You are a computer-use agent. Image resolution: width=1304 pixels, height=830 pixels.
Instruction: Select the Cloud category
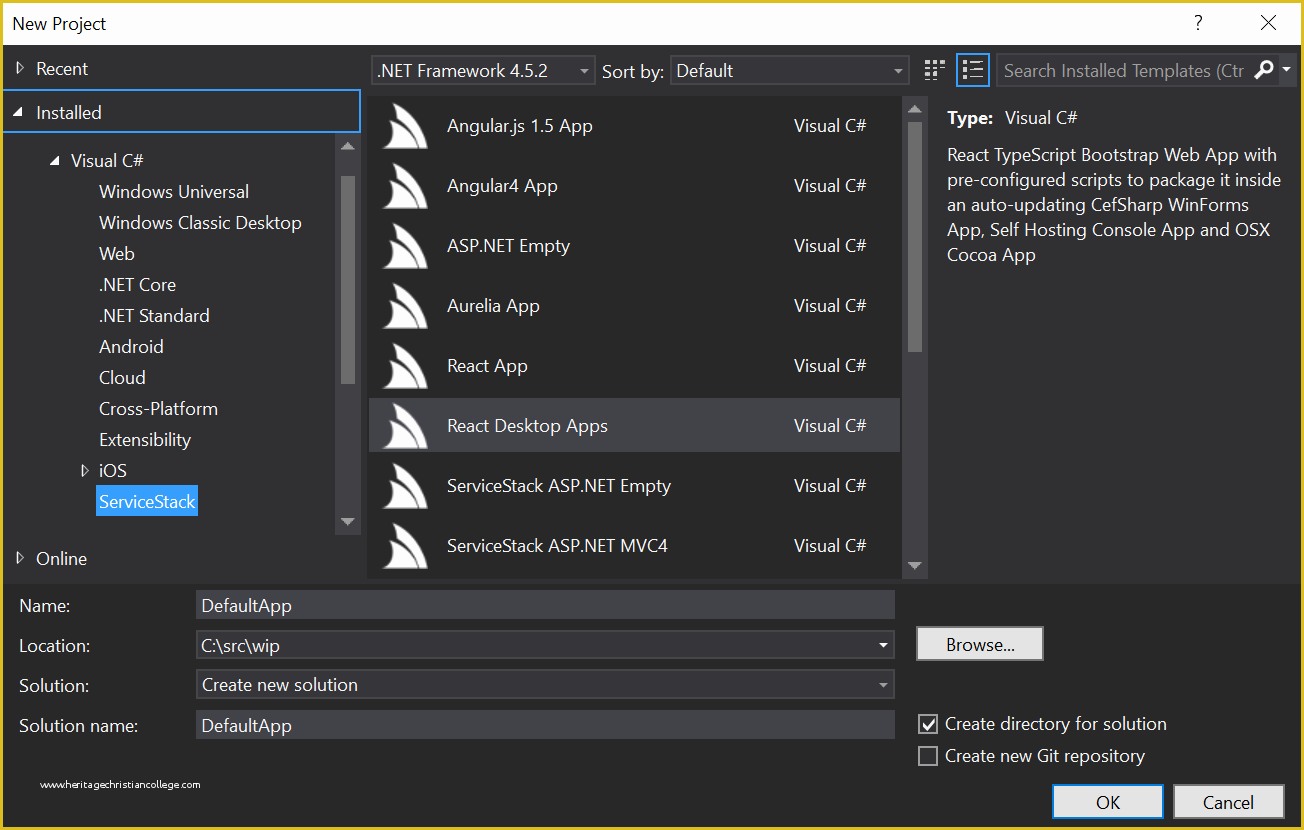click(x=122, y=377)
